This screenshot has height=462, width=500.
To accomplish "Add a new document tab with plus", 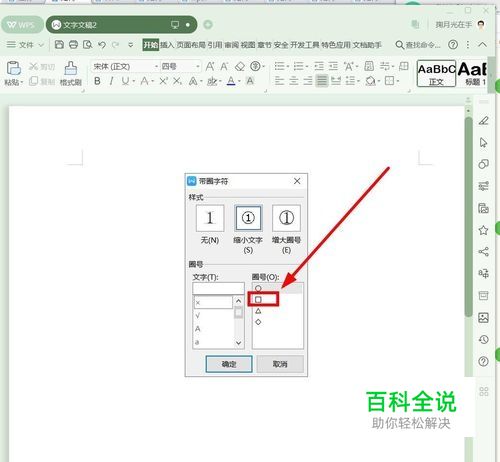I will [208, 25].
